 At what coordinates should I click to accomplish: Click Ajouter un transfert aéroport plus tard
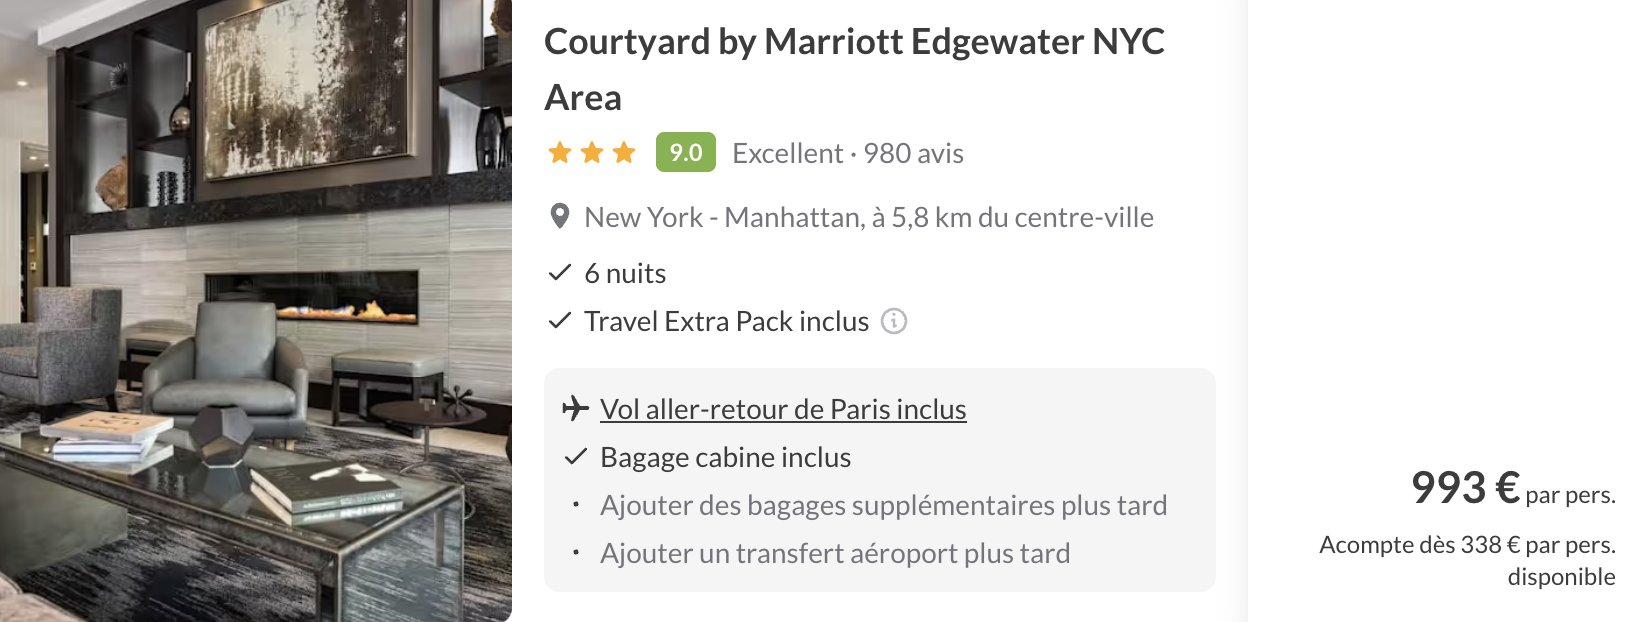tap(835, 553)
